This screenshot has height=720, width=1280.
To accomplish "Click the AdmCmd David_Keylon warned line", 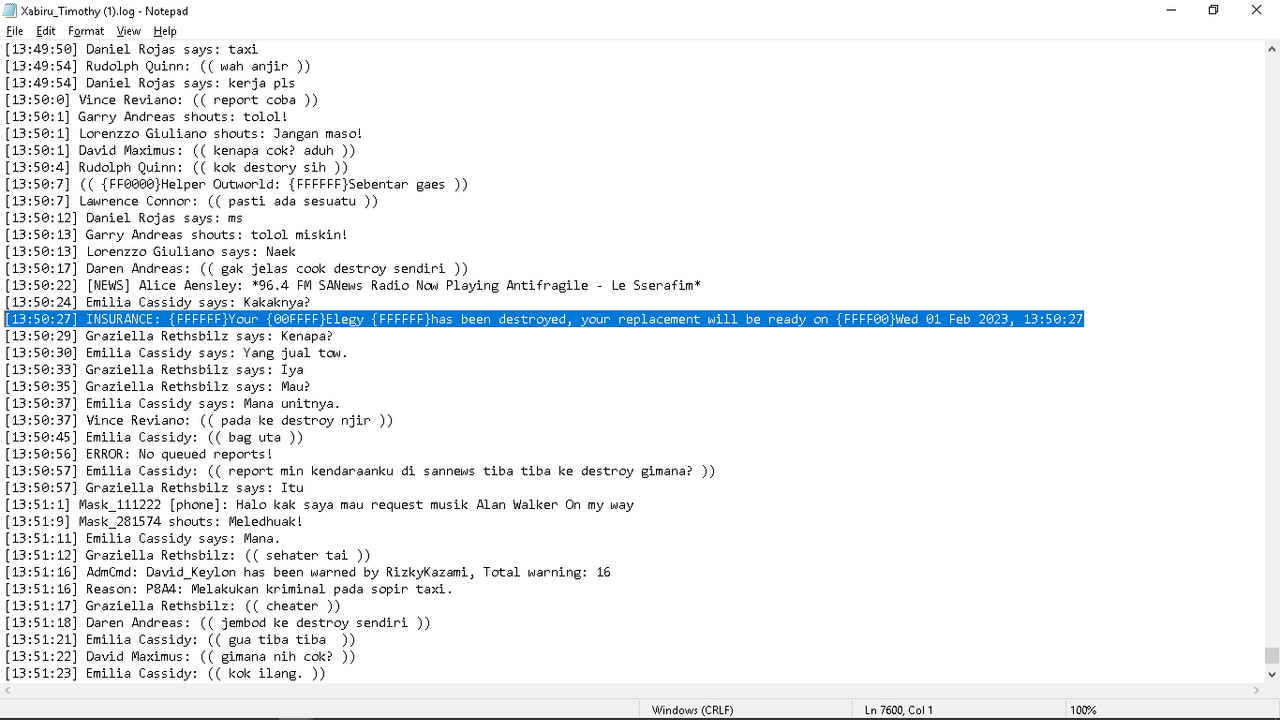I will point(308,573).
